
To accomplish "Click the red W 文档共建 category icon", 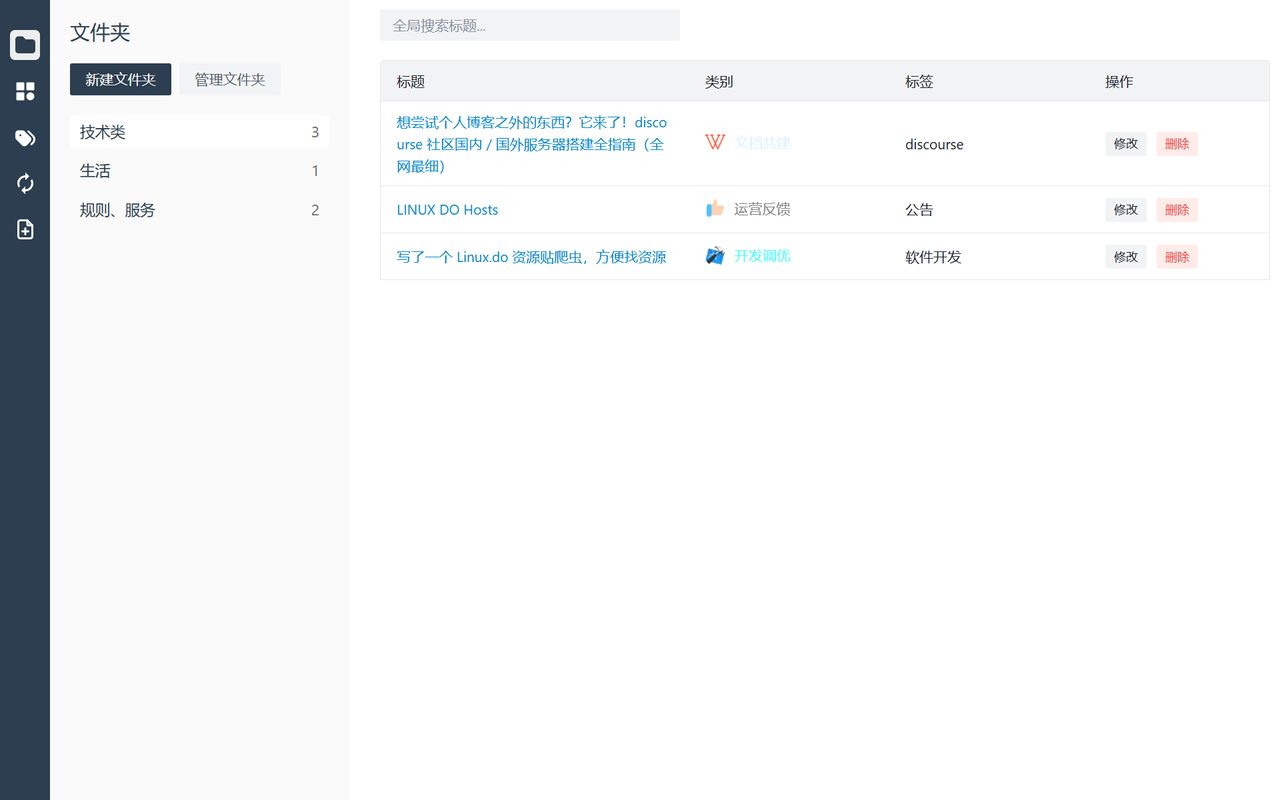I will point(714,143).
